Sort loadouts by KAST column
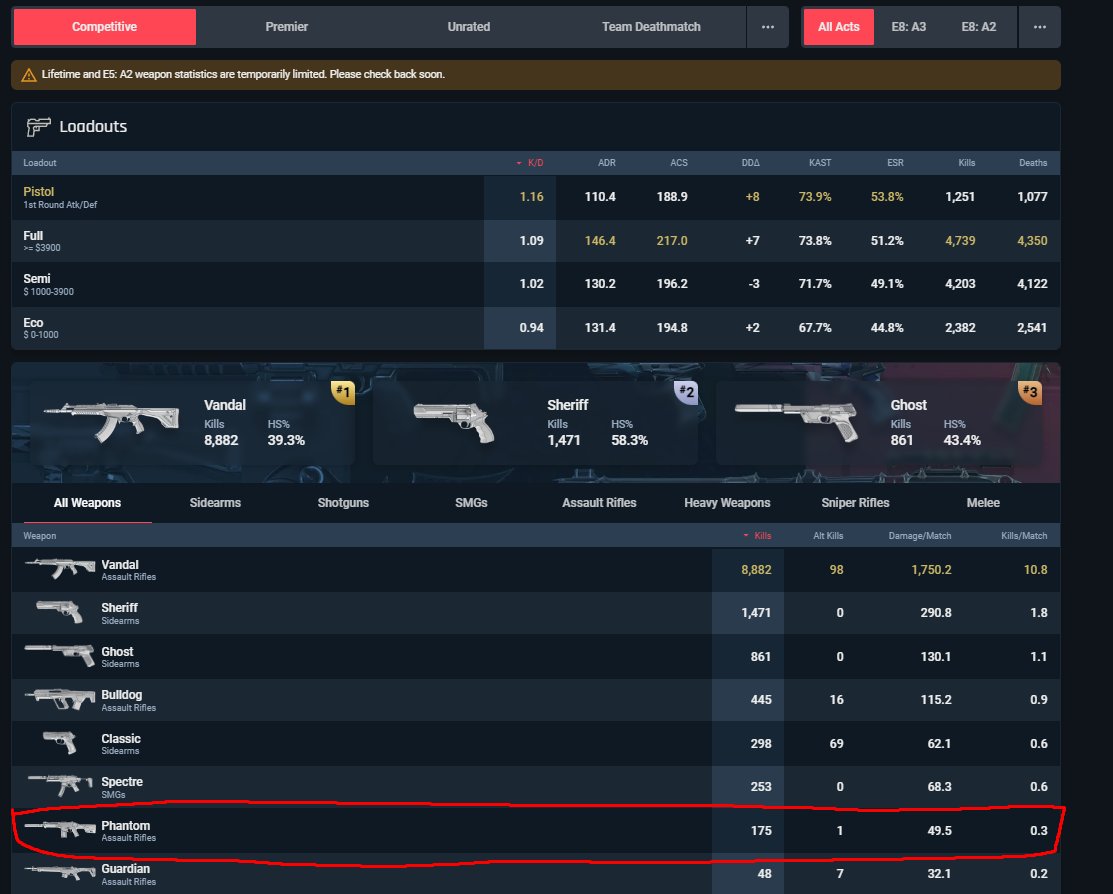The height and width of the screenshot is (894, 1113). pyautogui.click(x=820, y=163)
